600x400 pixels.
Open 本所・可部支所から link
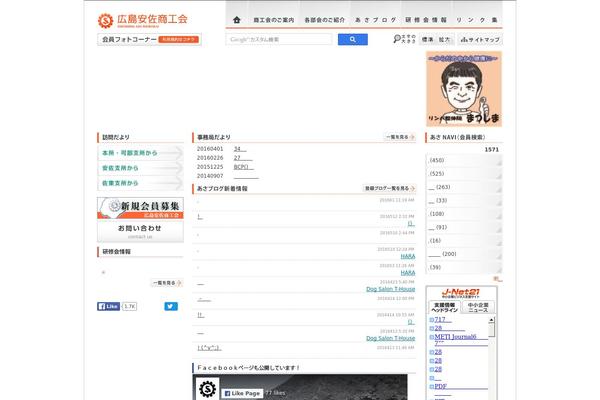click(140, 153)
